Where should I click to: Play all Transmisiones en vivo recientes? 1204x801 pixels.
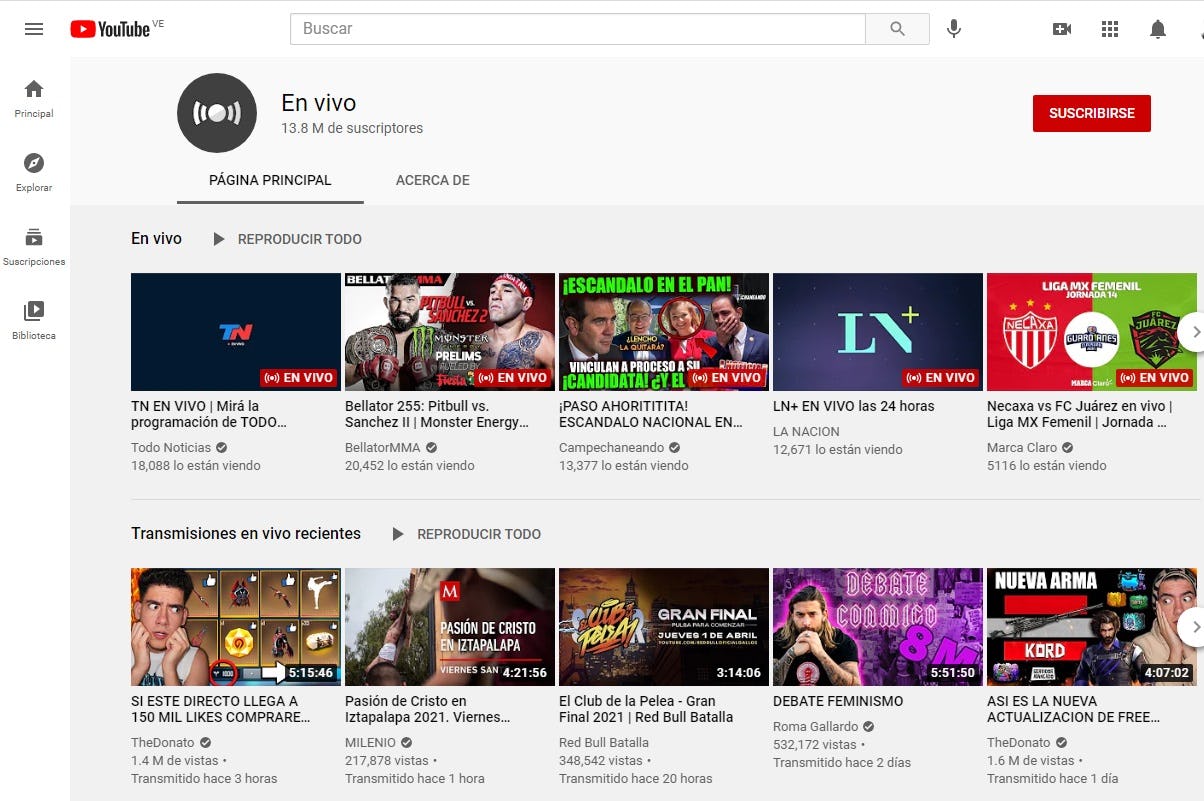(467, 534)
